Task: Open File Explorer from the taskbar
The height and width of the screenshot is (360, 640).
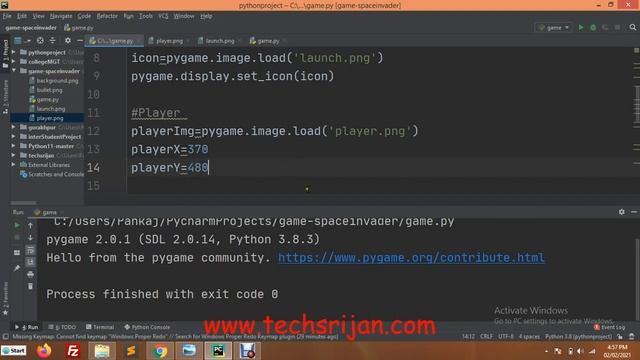Action: pos(102,351)
